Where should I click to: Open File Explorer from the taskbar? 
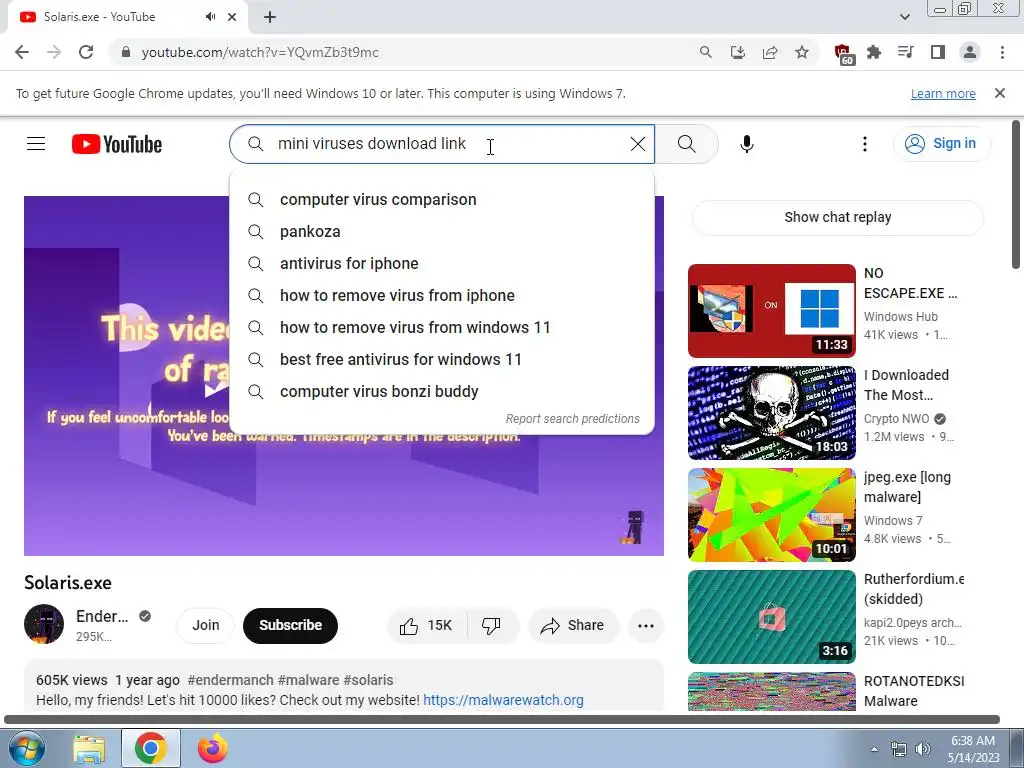pos(89,748)
